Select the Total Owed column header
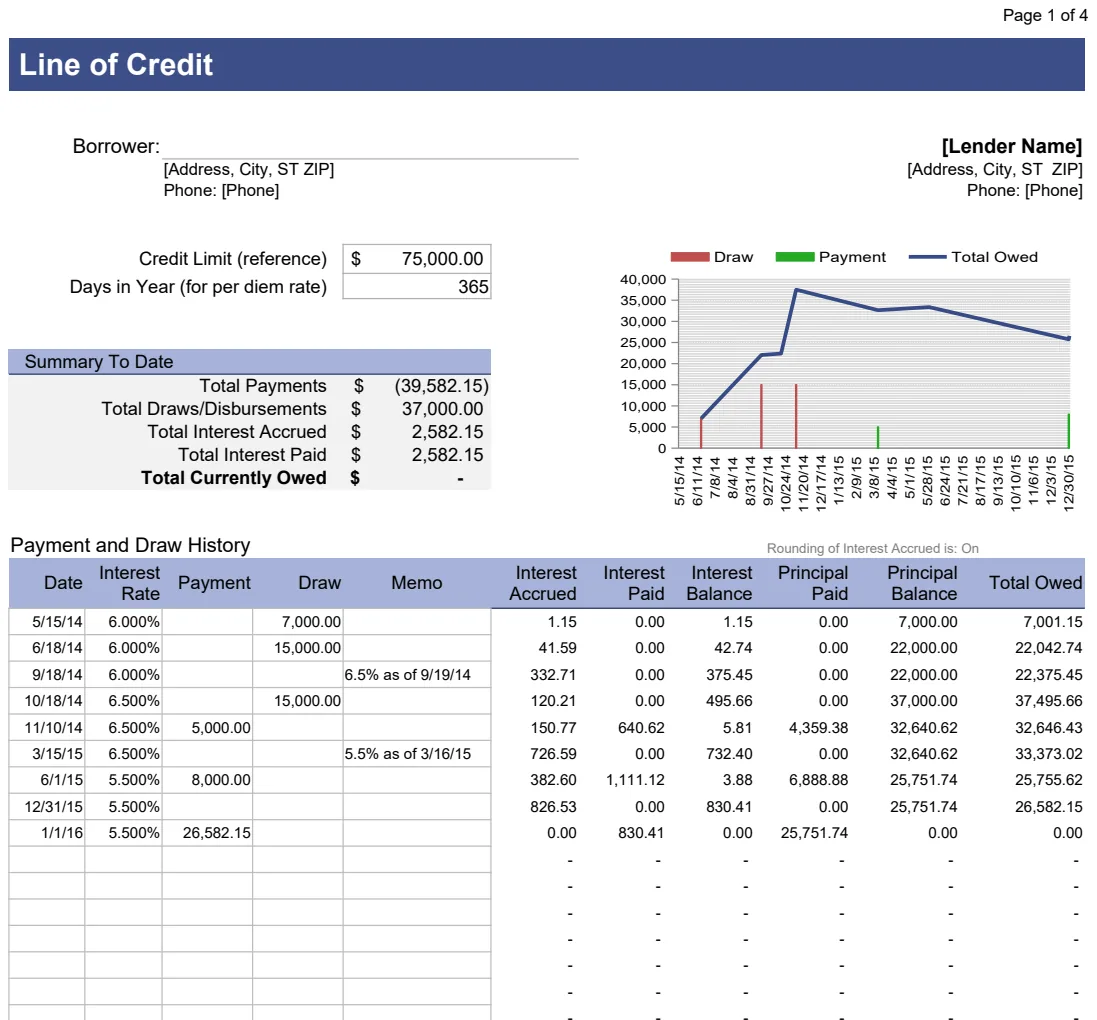 [1035, 583]
